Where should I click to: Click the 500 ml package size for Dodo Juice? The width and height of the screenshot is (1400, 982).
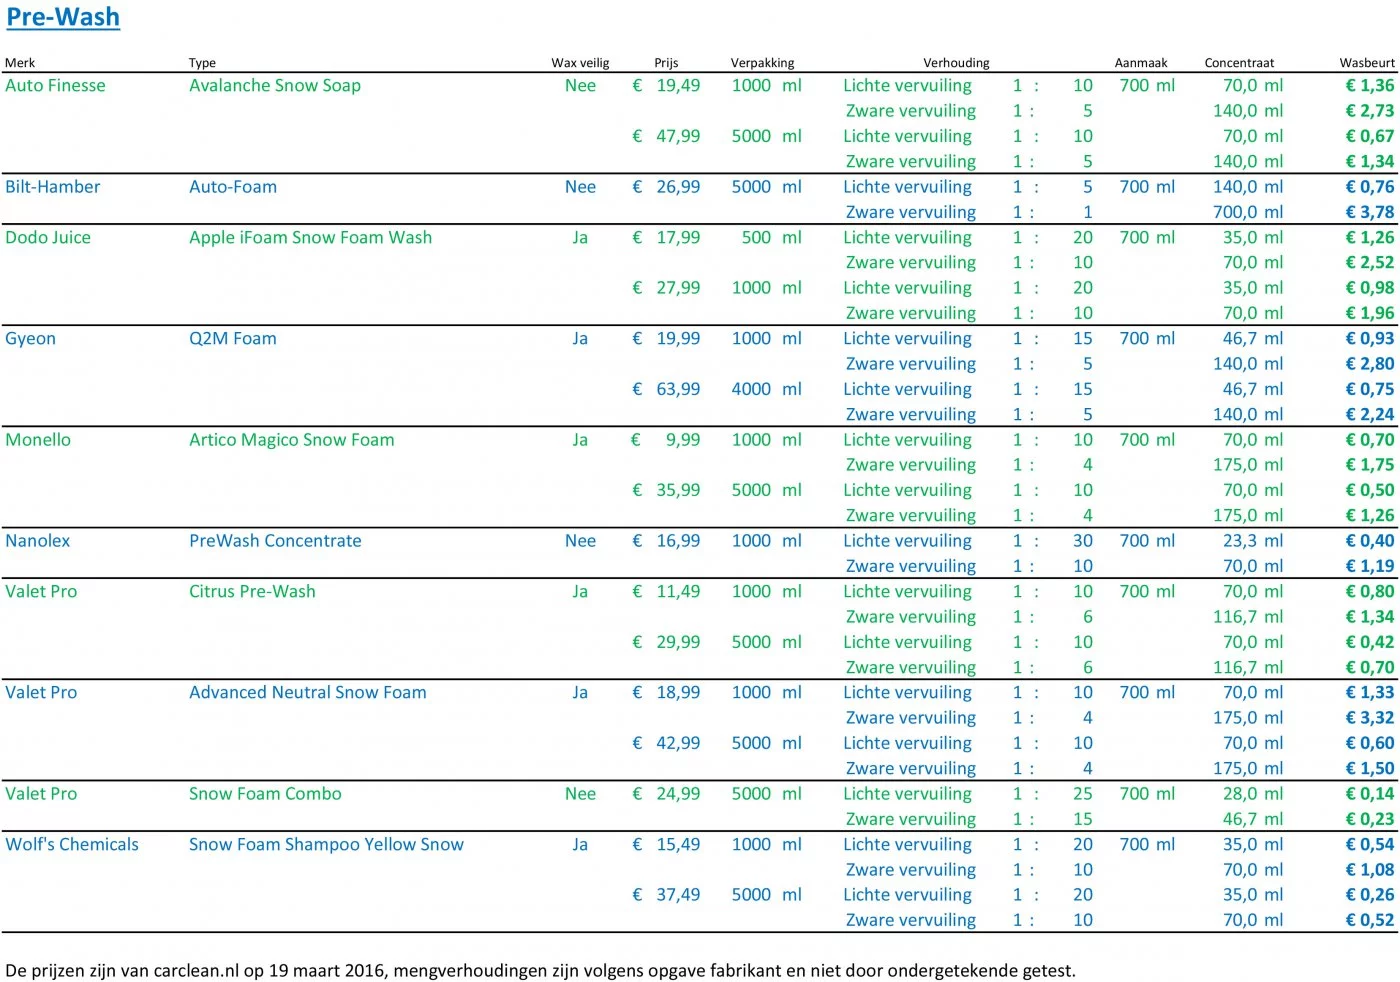tap(771, 237)
